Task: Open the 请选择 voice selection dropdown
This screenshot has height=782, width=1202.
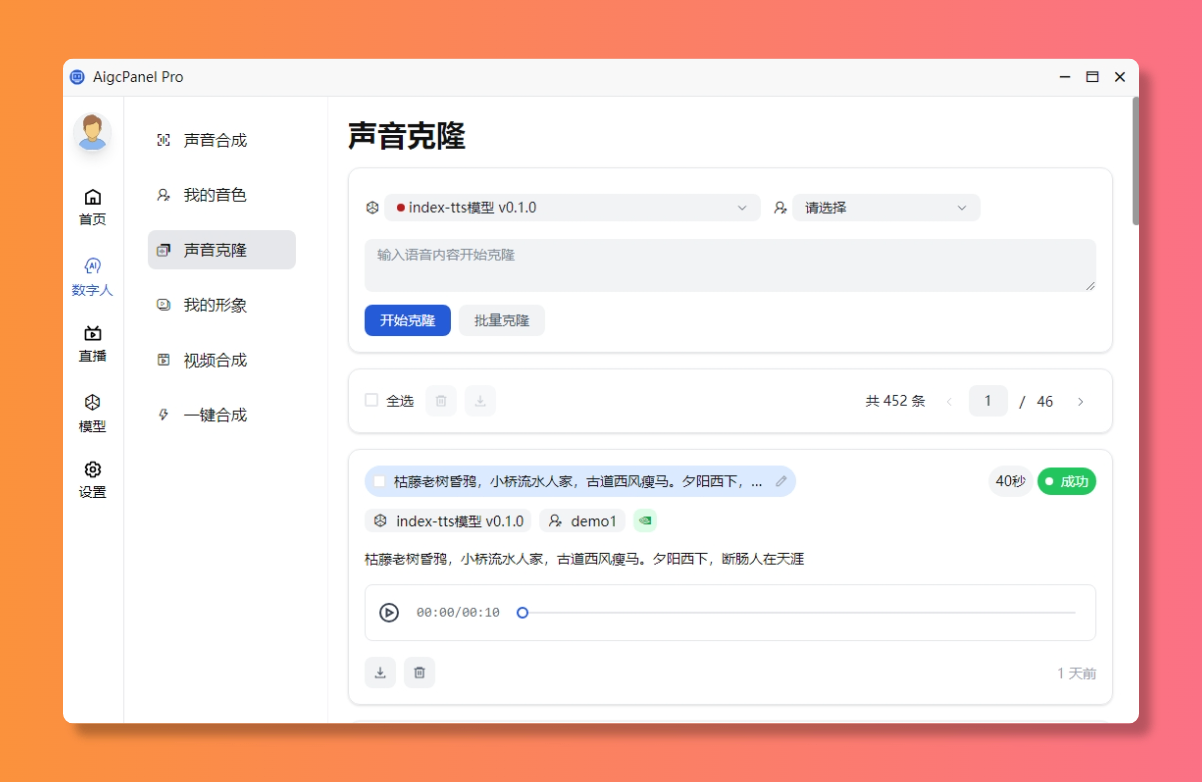Action: click(885, 208)
